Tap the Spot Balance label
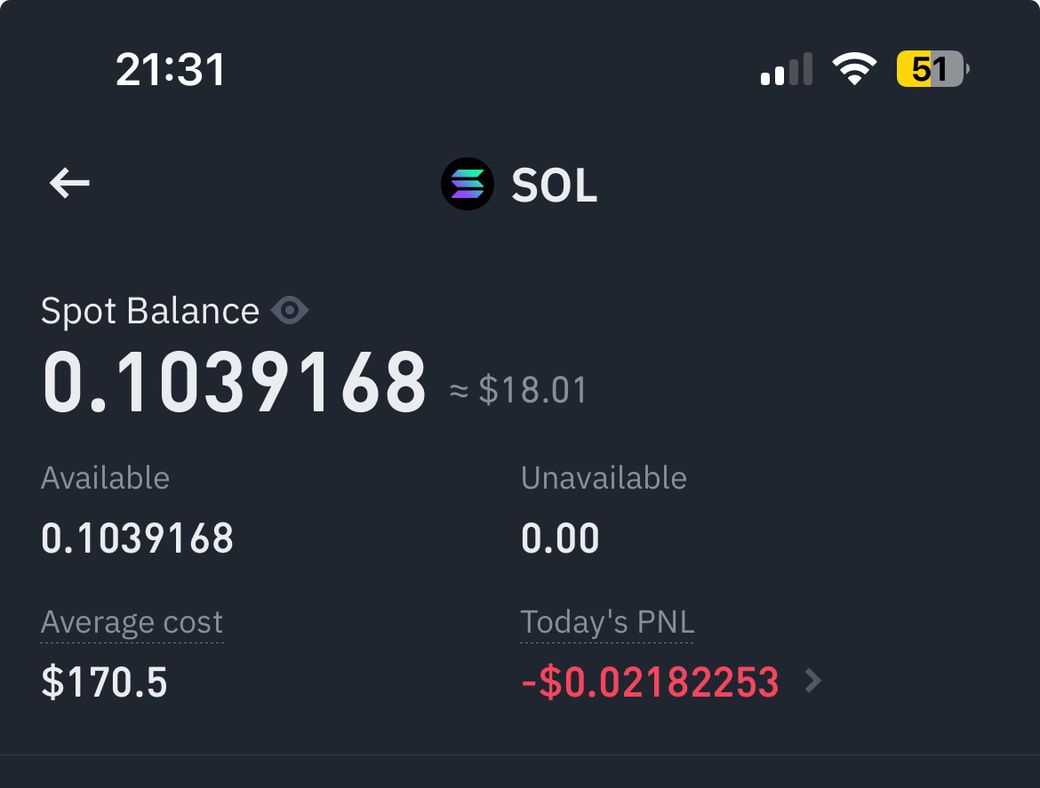Screen dimensions: 1040x788 click(150, 311)
